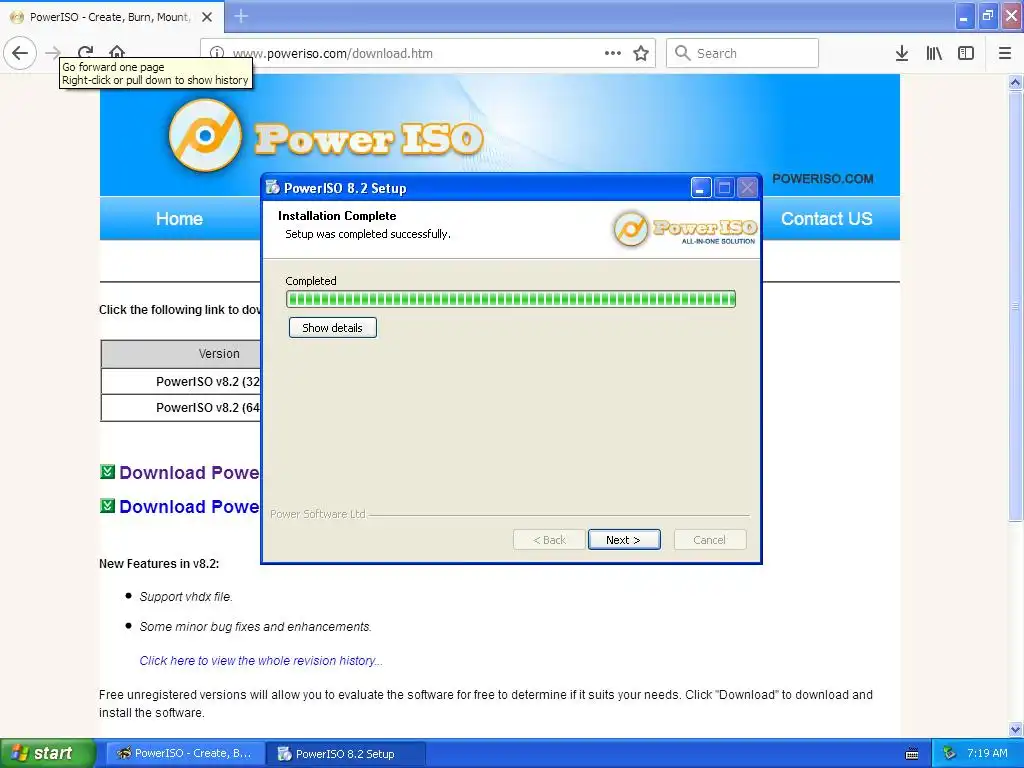Click the POWERISO.COM text in banner
The image size is (1024, 768).
[x=823, y=179]
